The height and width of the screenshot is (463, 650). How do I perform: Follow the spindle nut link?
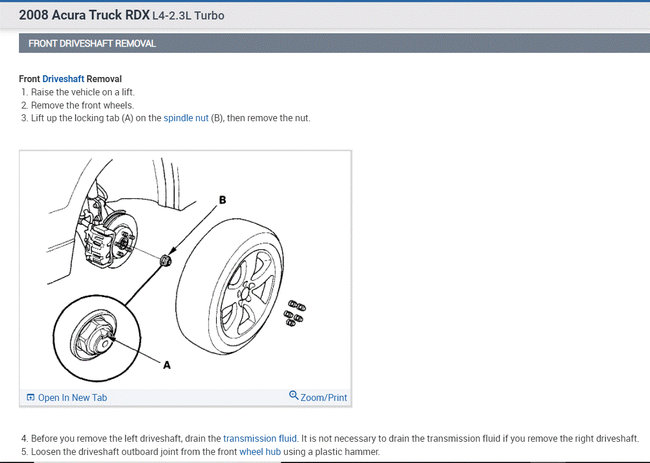pos(186,118)
